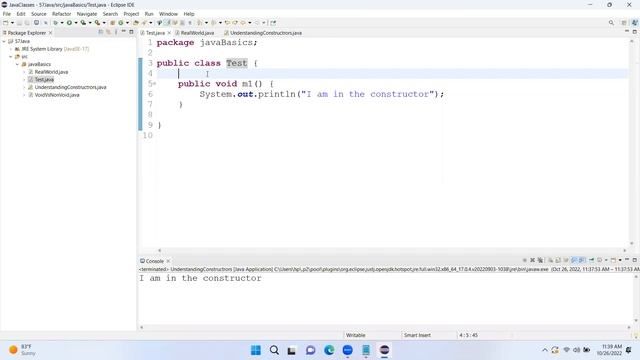This screenshot has height=360, width=640.
Task: Select VoidVsNonVoid.java in Package Explorer
Action: coord(57,95)
